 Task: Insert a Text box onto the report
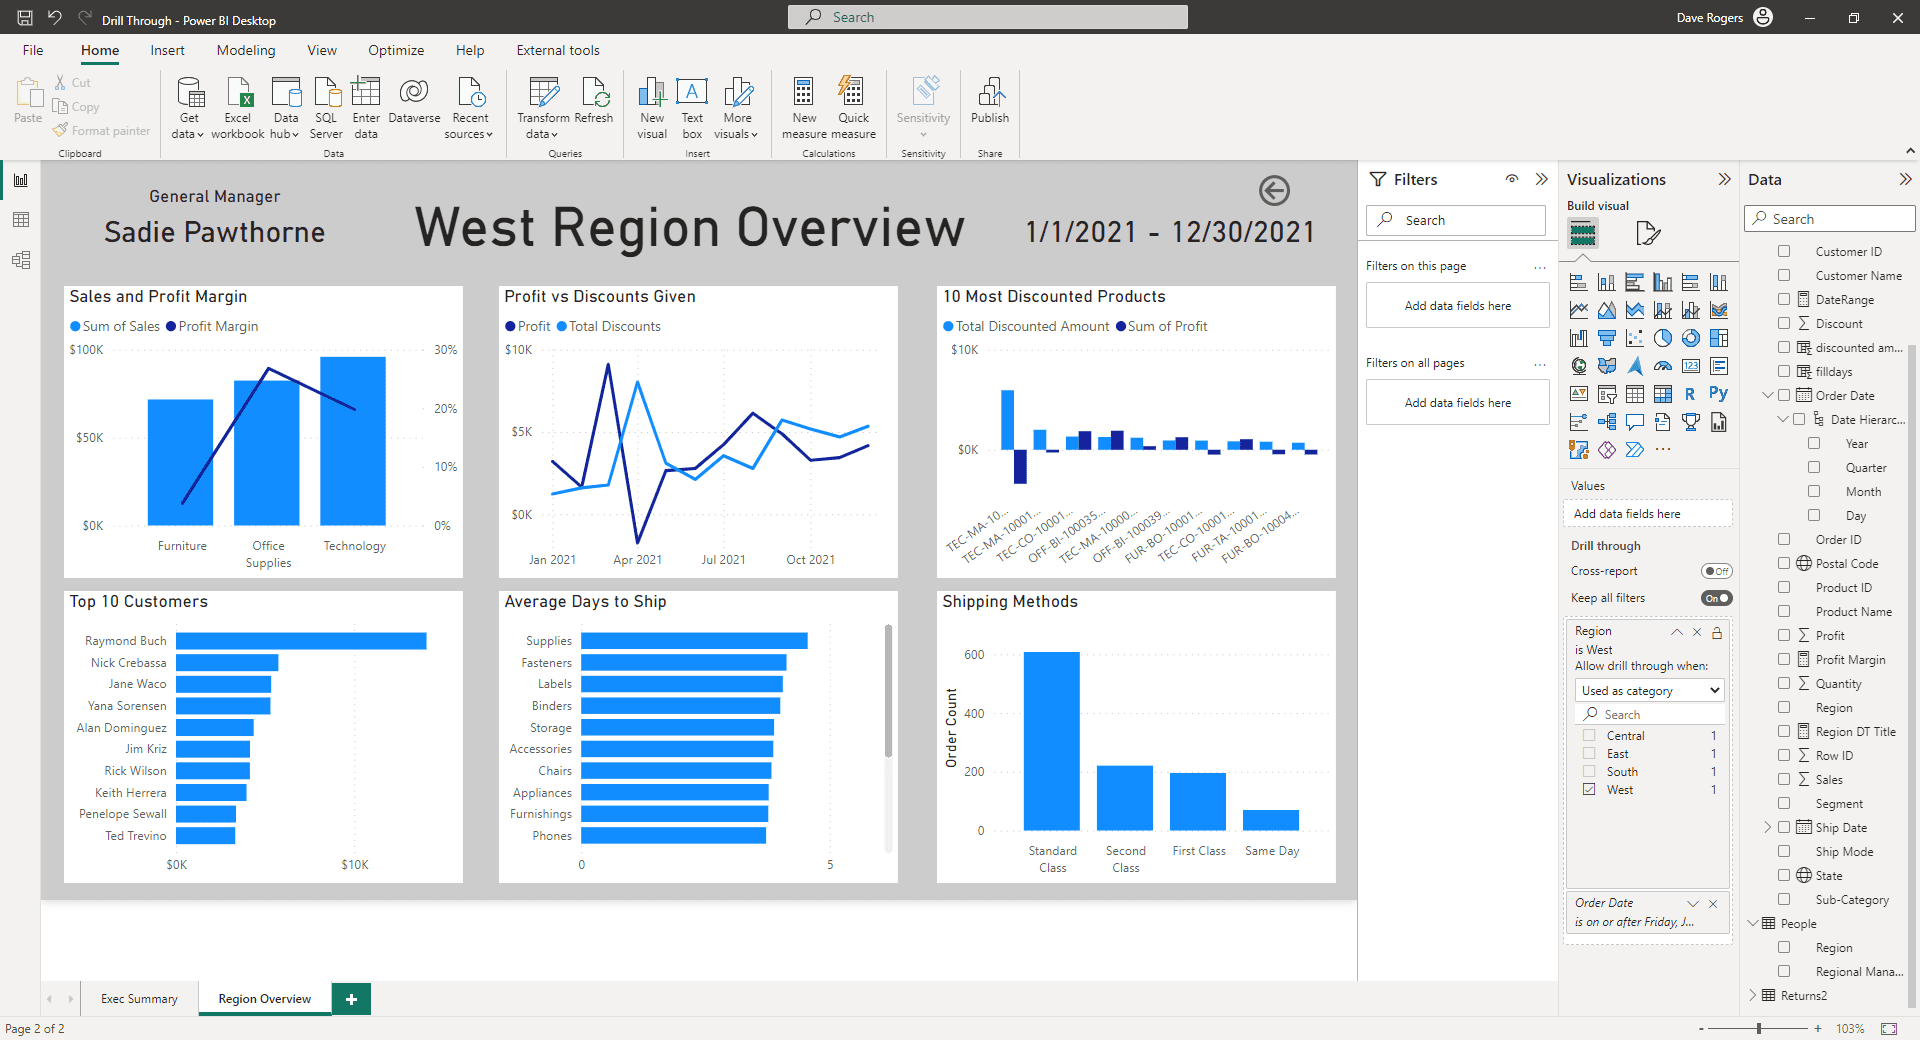(692, 105)
